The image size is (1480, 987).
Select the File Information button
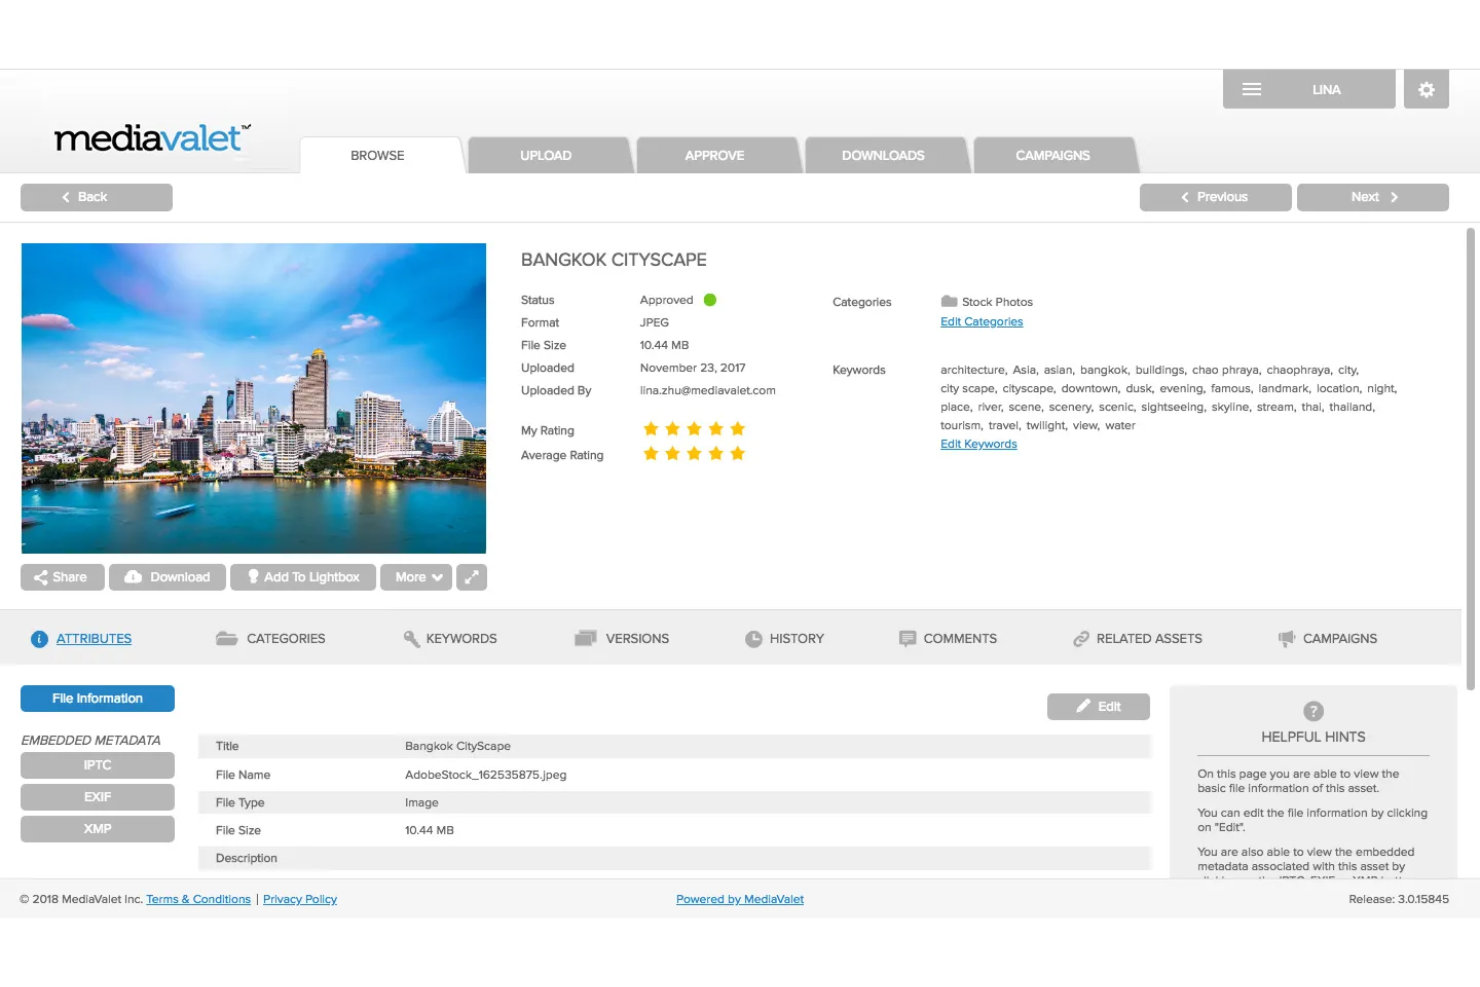pos(97,698)
